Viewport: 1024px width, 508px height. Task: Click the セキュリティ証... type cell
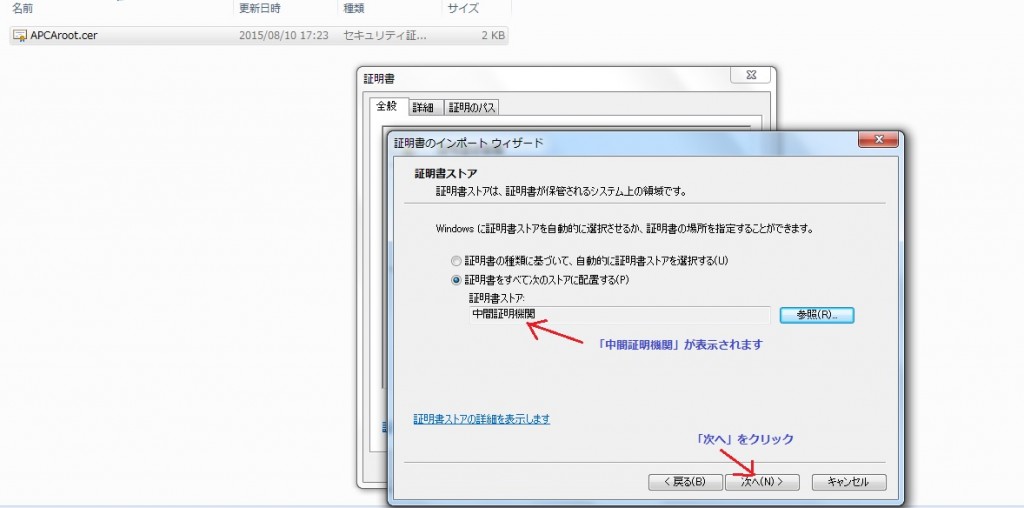385,35
